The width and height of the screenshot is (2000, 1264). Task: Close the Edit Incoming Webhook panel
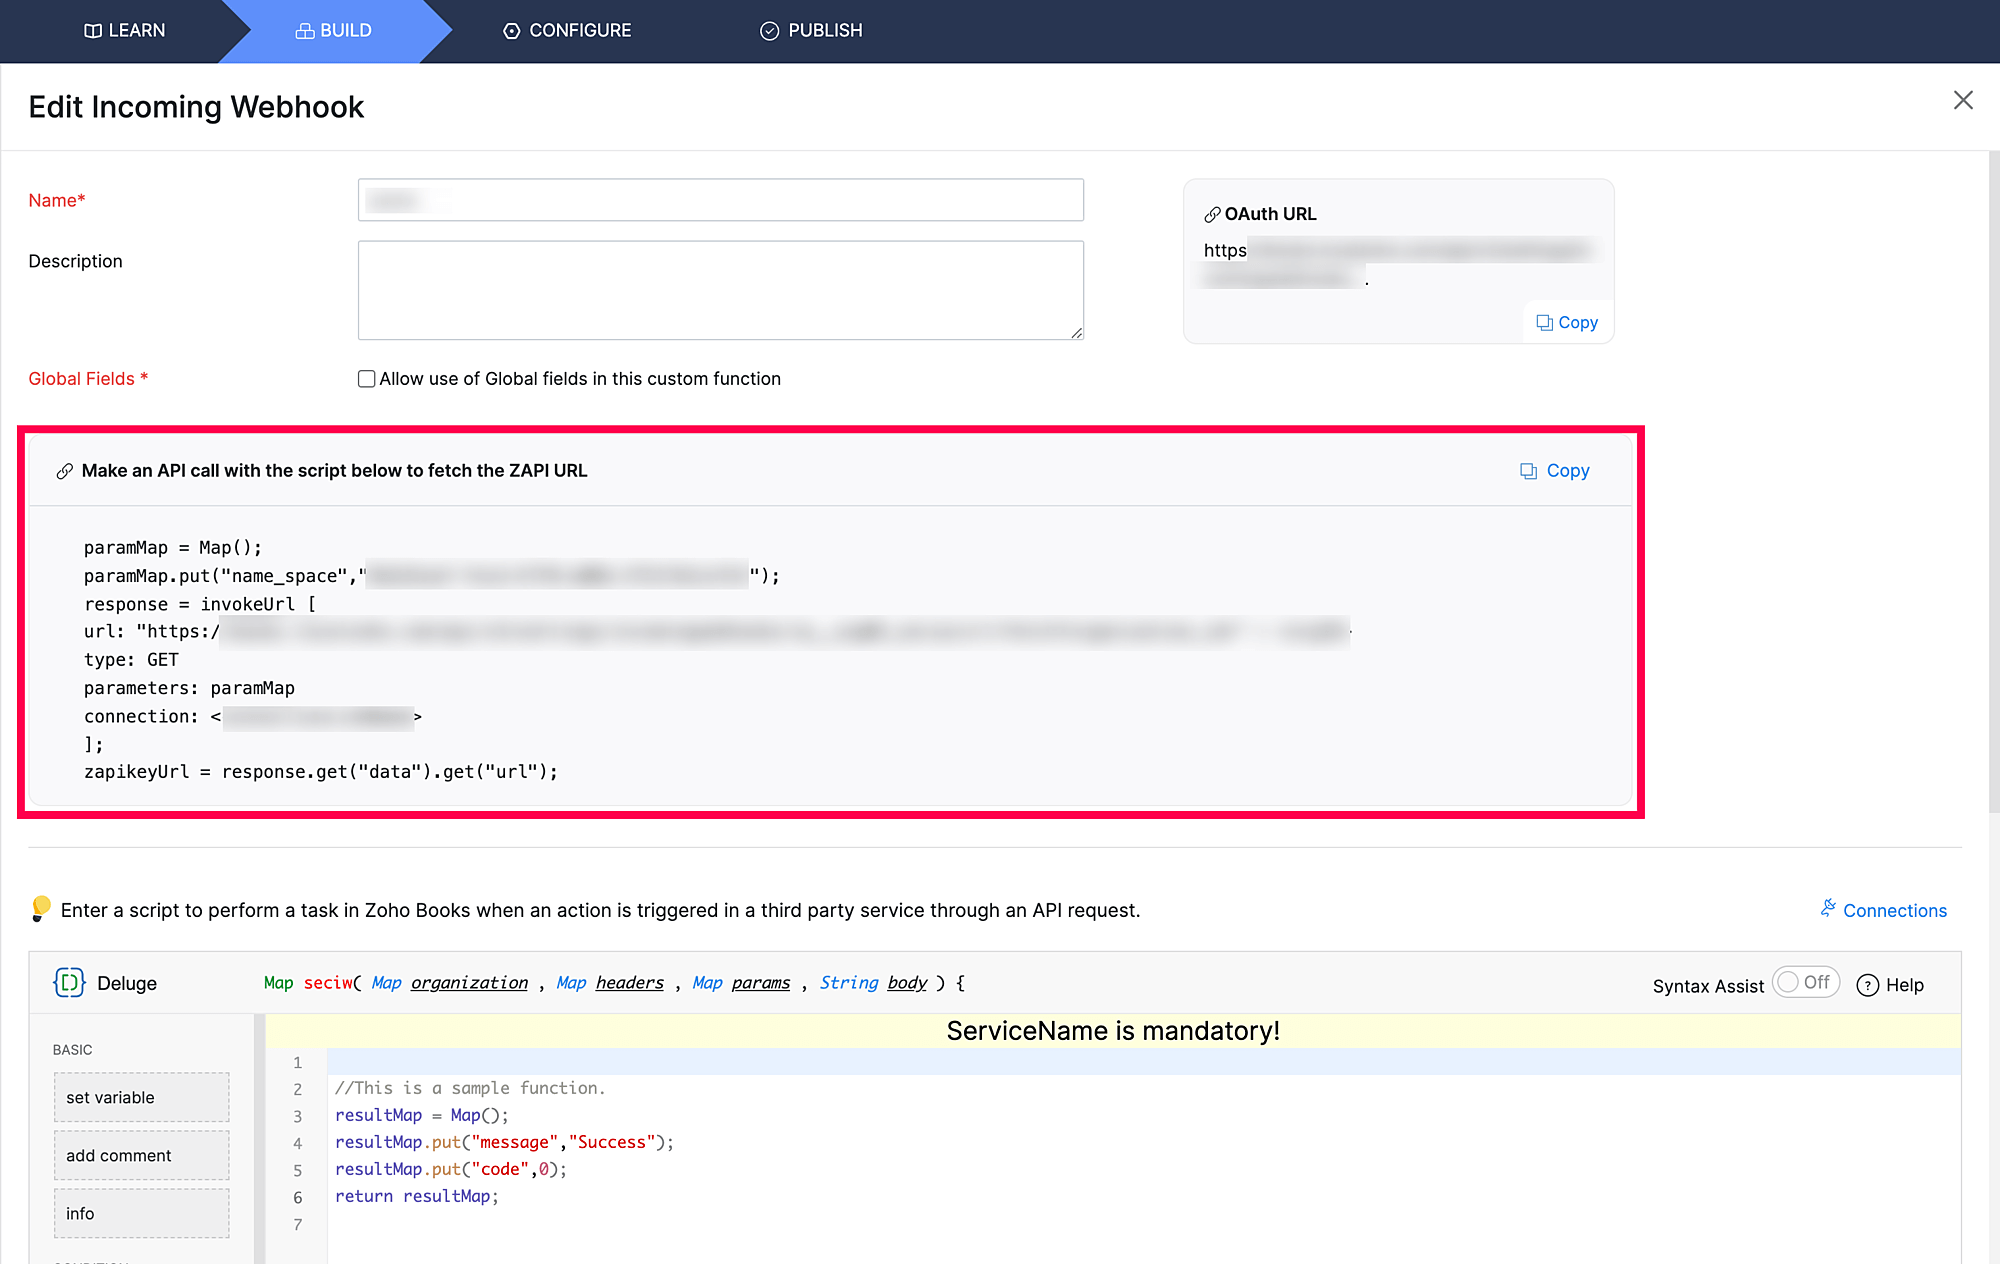1963,101
